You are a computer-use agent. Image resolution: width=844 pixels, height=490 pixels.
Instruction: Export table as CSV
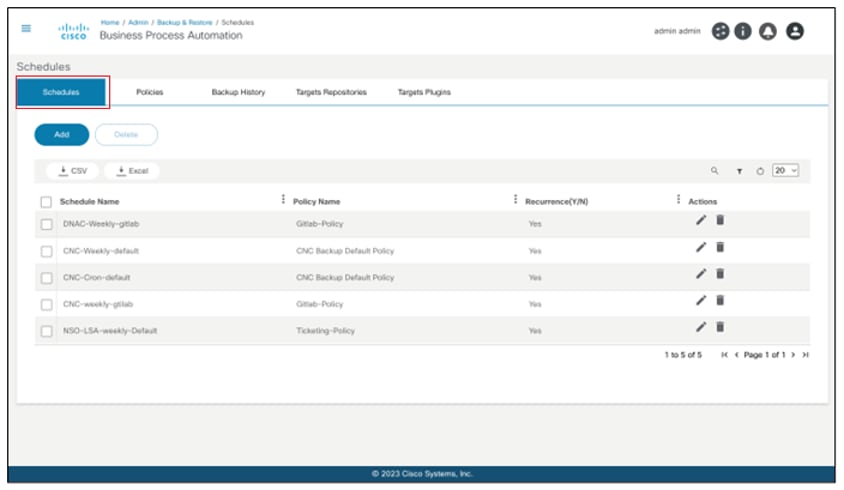pos(72,171)
